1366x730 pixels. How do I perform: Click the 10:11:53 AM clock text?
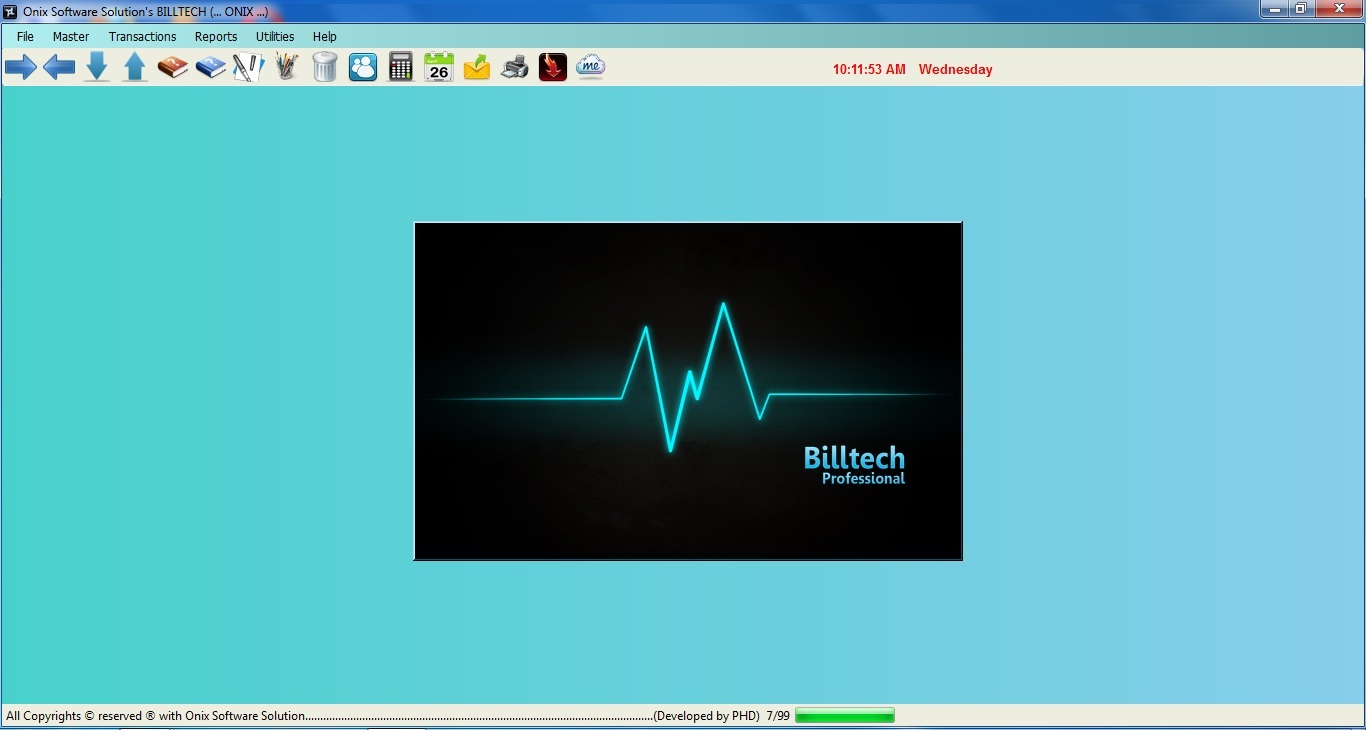click(869, 69)
